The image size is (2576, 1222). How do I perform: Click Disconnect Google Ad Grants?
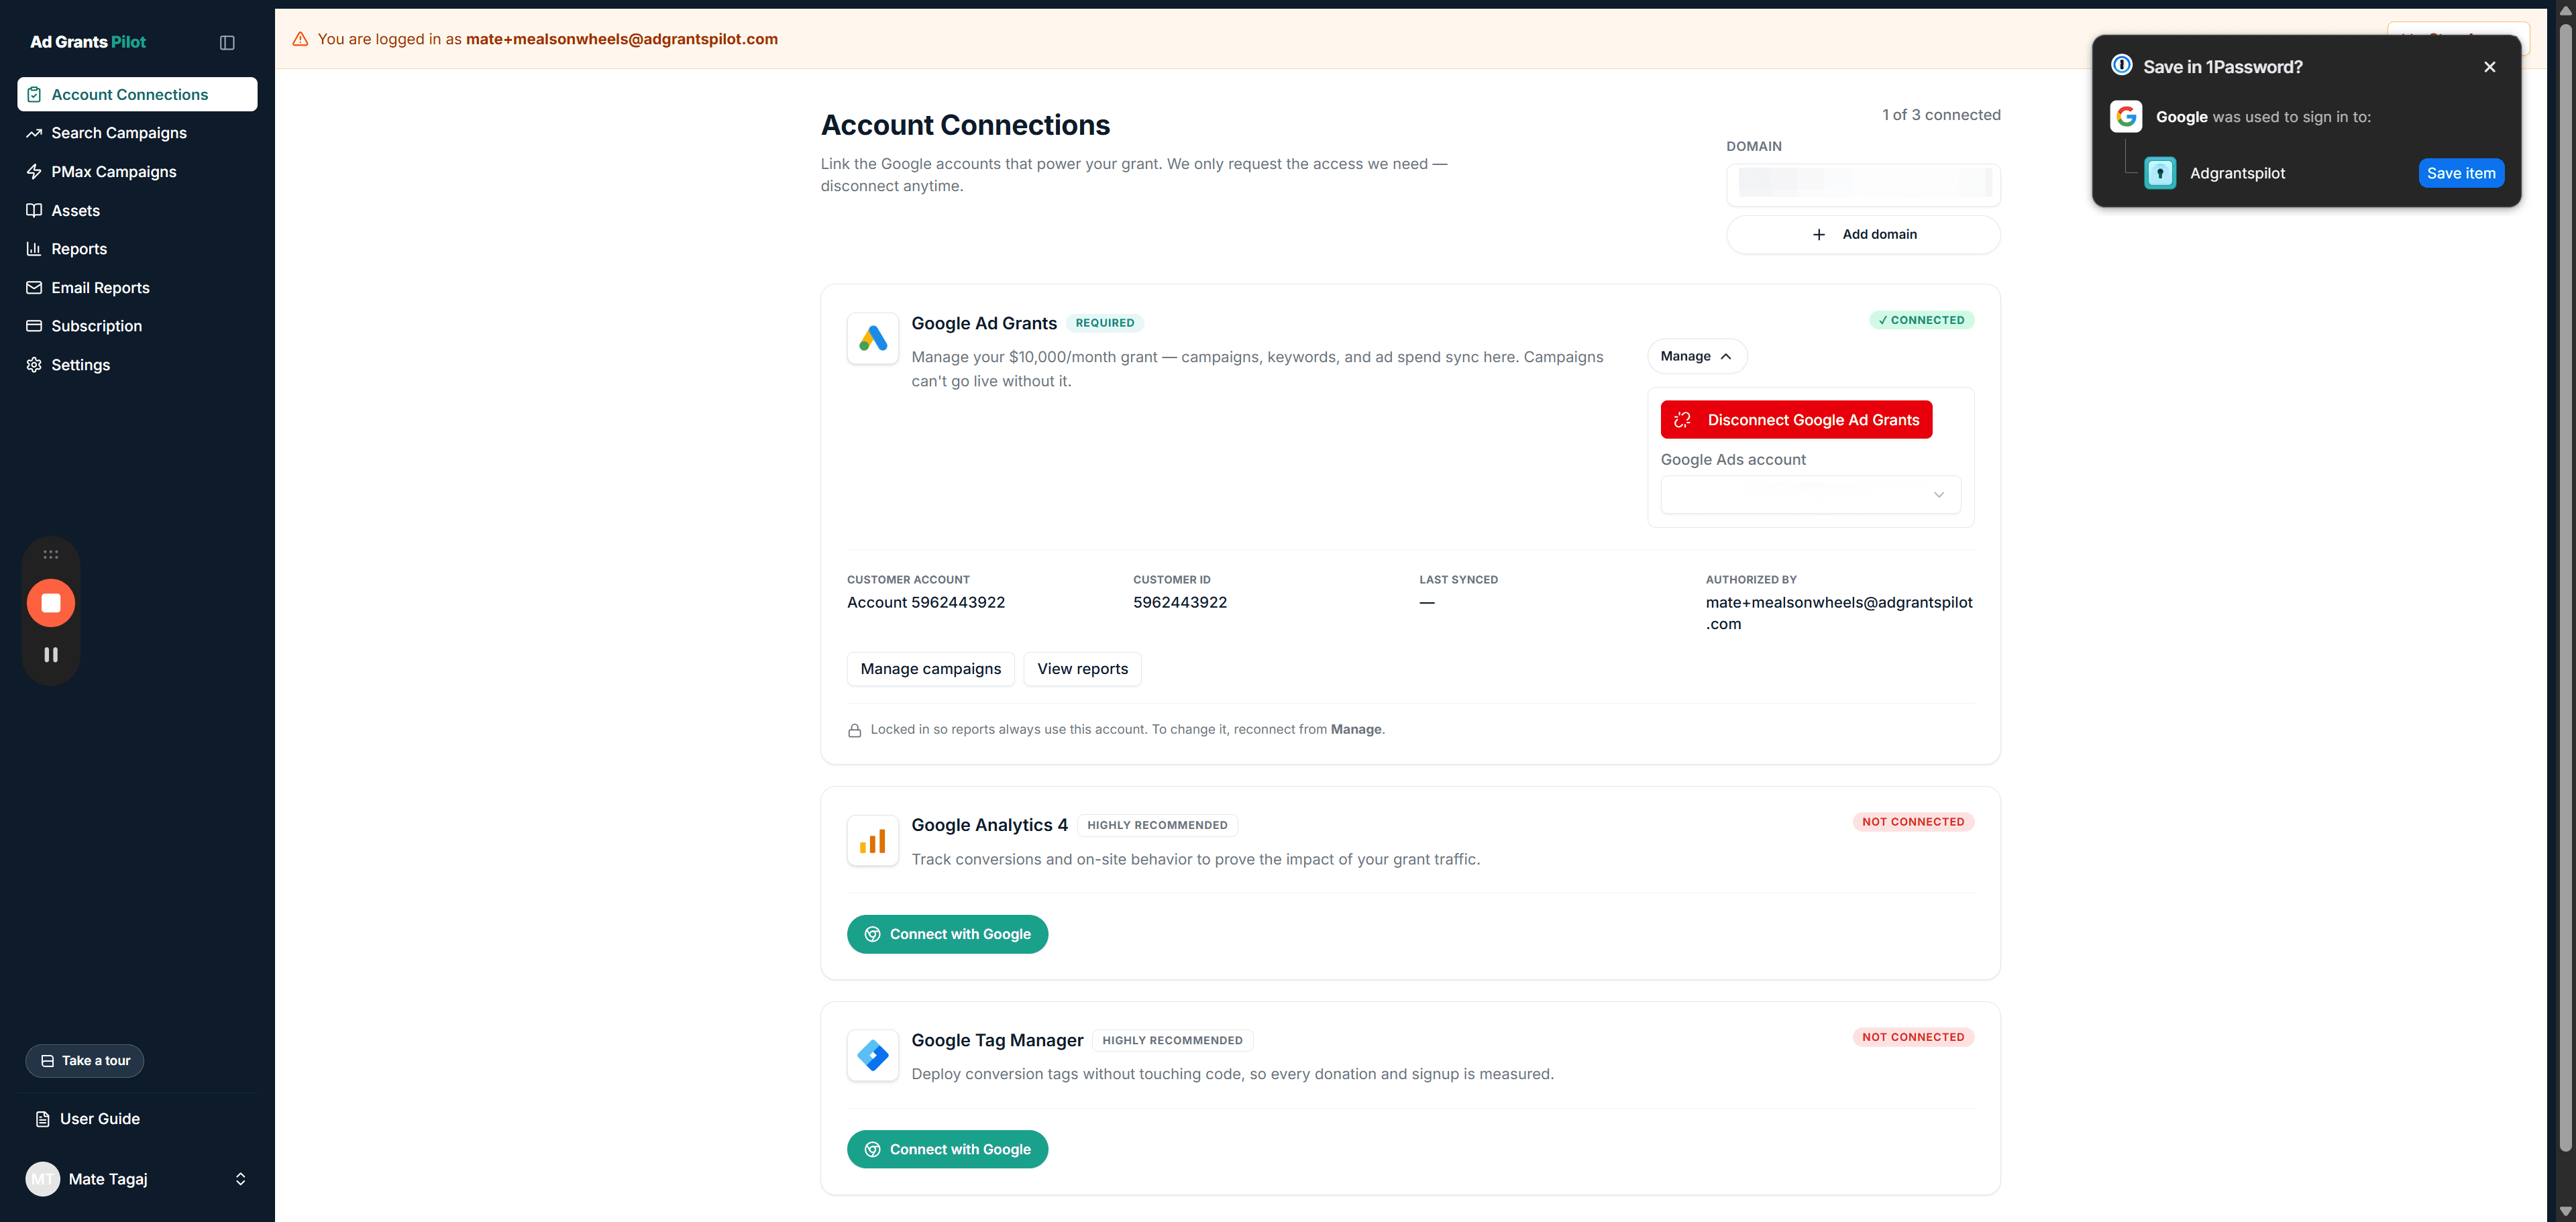pos(1796,420)
